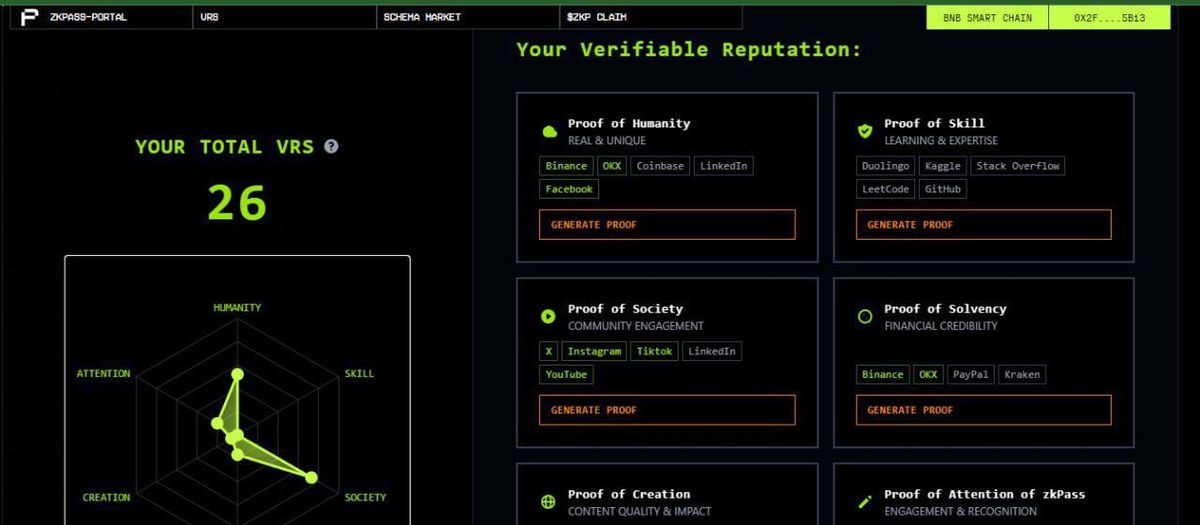Click the BNB Smart Chain network button

point(987,18)
